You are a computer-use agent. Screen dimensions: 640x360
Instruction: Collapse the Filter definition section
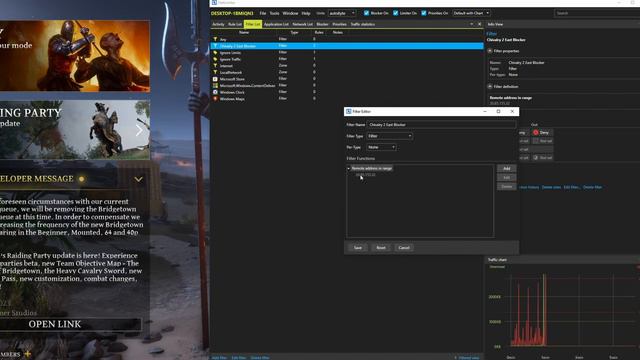(490, 87)
